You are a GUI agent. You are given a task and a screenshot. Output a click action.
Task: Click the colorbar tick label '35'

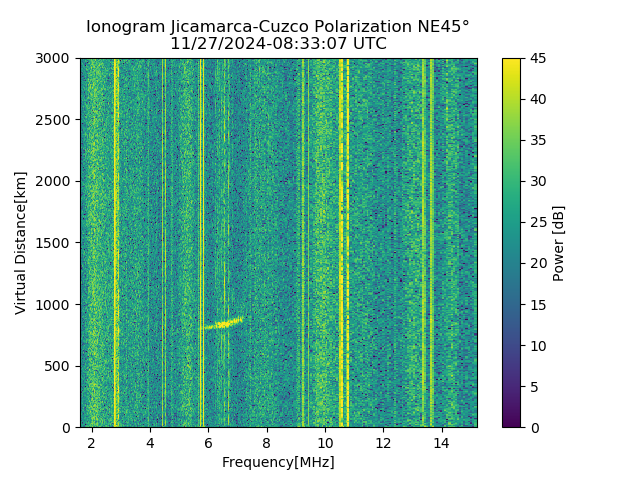[538, 140]
